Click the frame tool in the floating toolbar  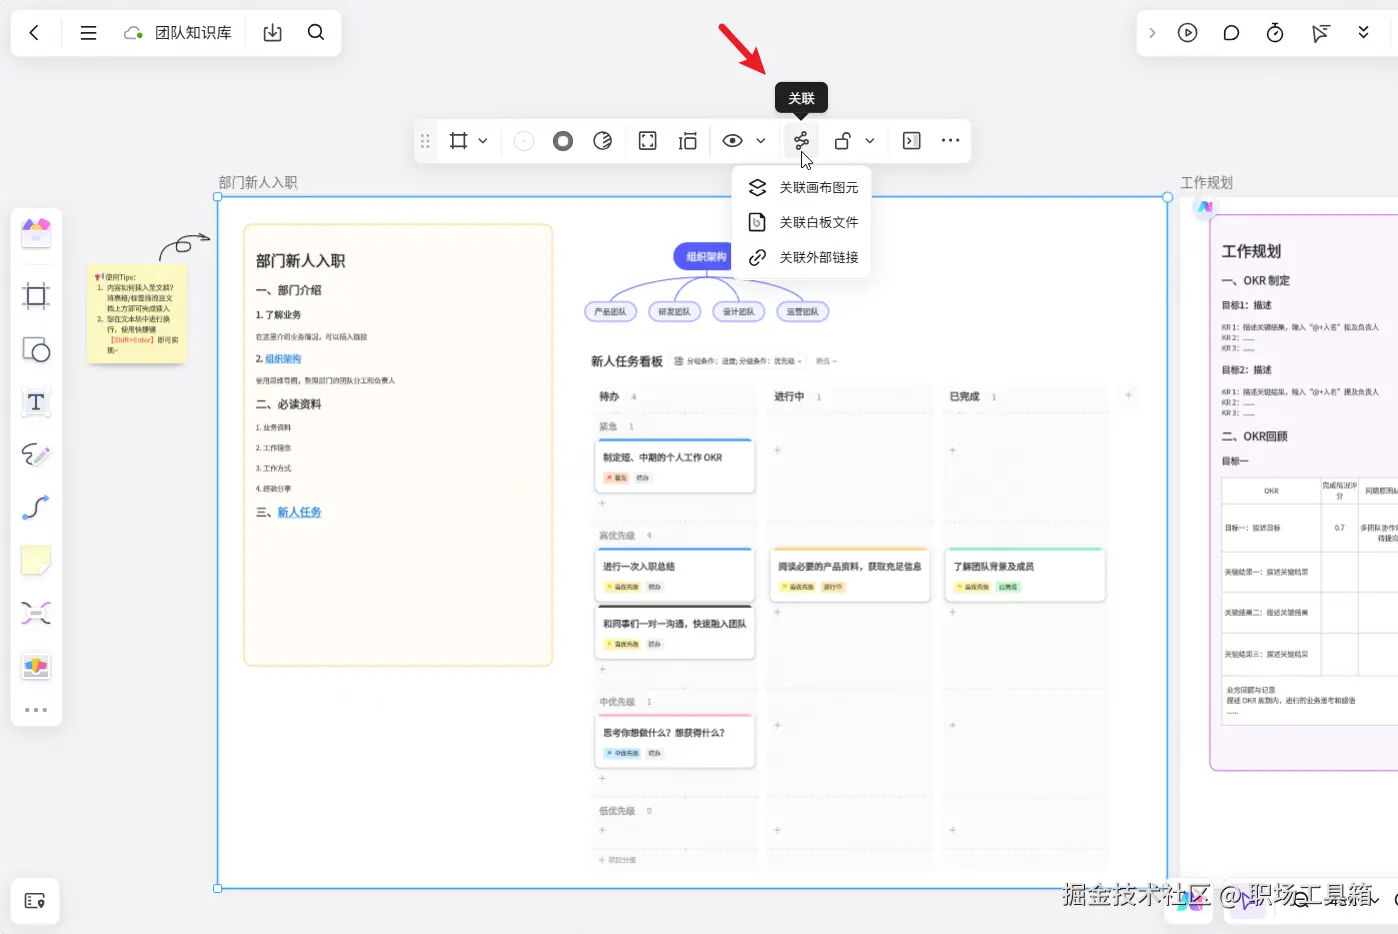458,141
